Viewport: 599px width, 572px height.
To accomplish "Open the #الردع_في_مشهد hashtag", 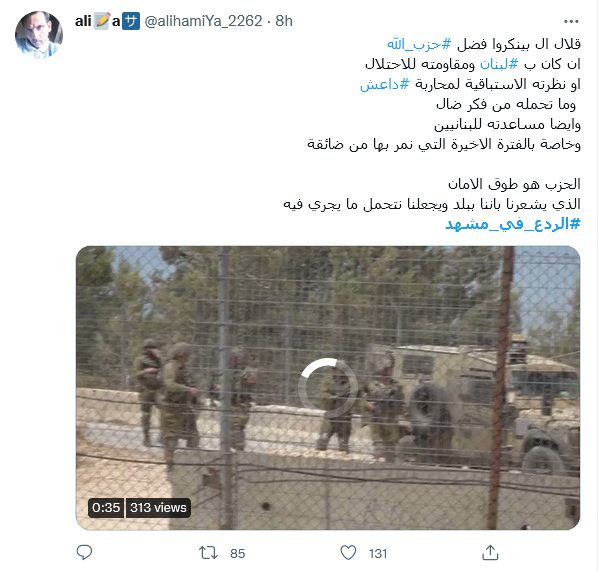I will [x=513, y=224].
